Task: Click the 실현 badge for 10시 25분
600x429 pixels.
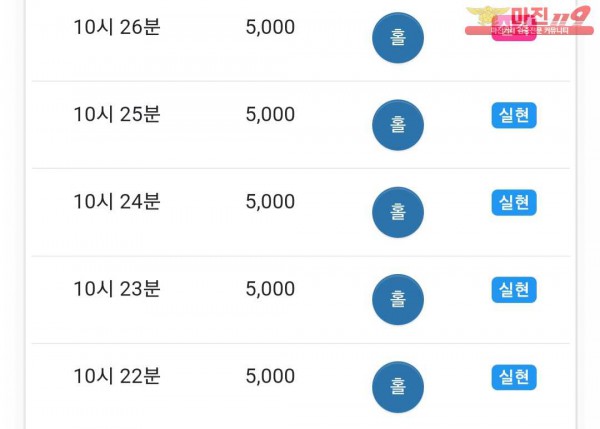Action: [x=514, y=115]
